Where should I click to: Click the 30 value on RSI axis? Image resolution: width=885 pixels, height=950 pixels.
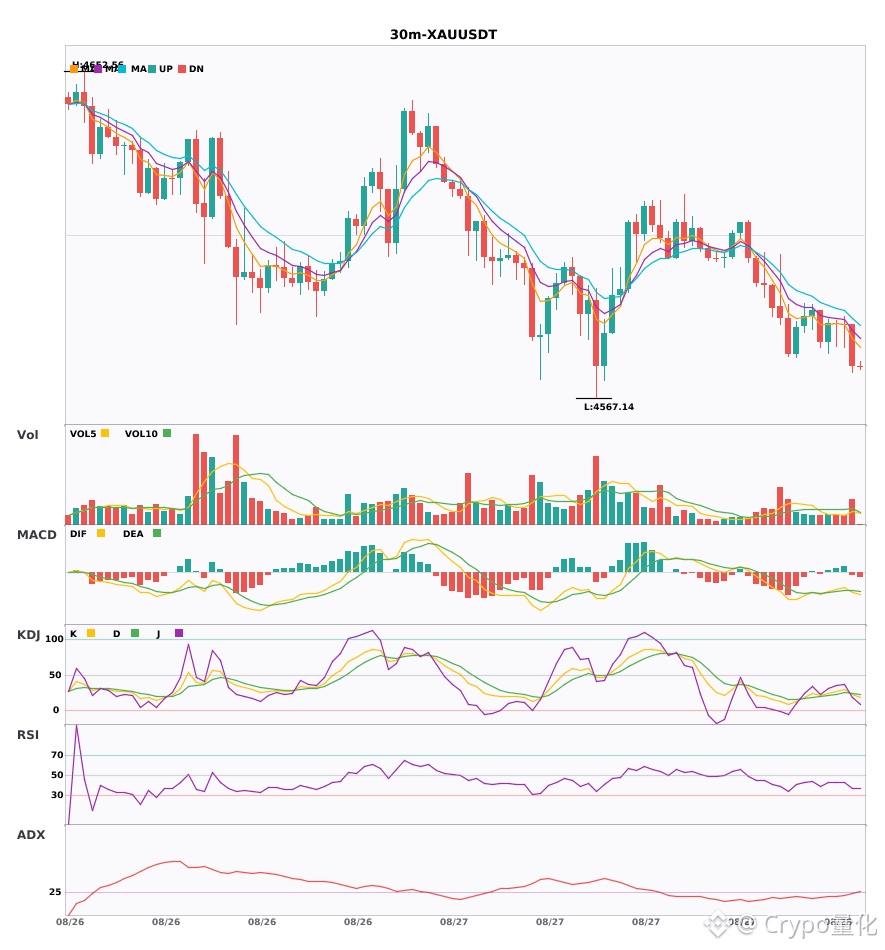pos(57,795)
